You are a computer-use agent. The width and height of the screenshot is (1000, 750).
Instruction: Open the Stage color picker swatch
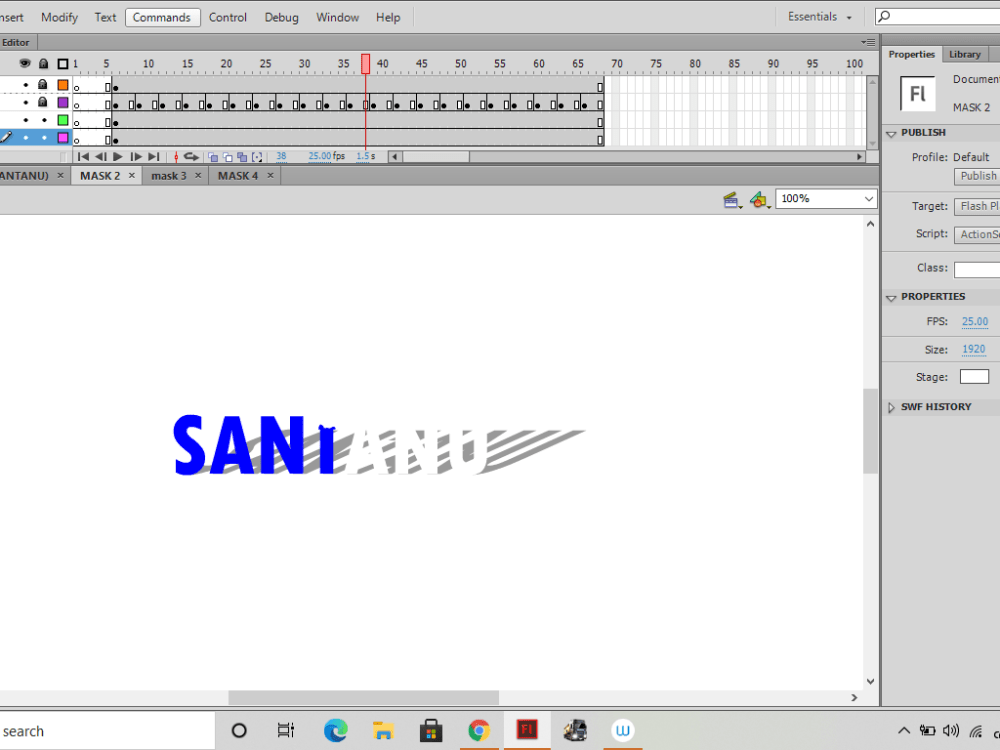point(974,376)
